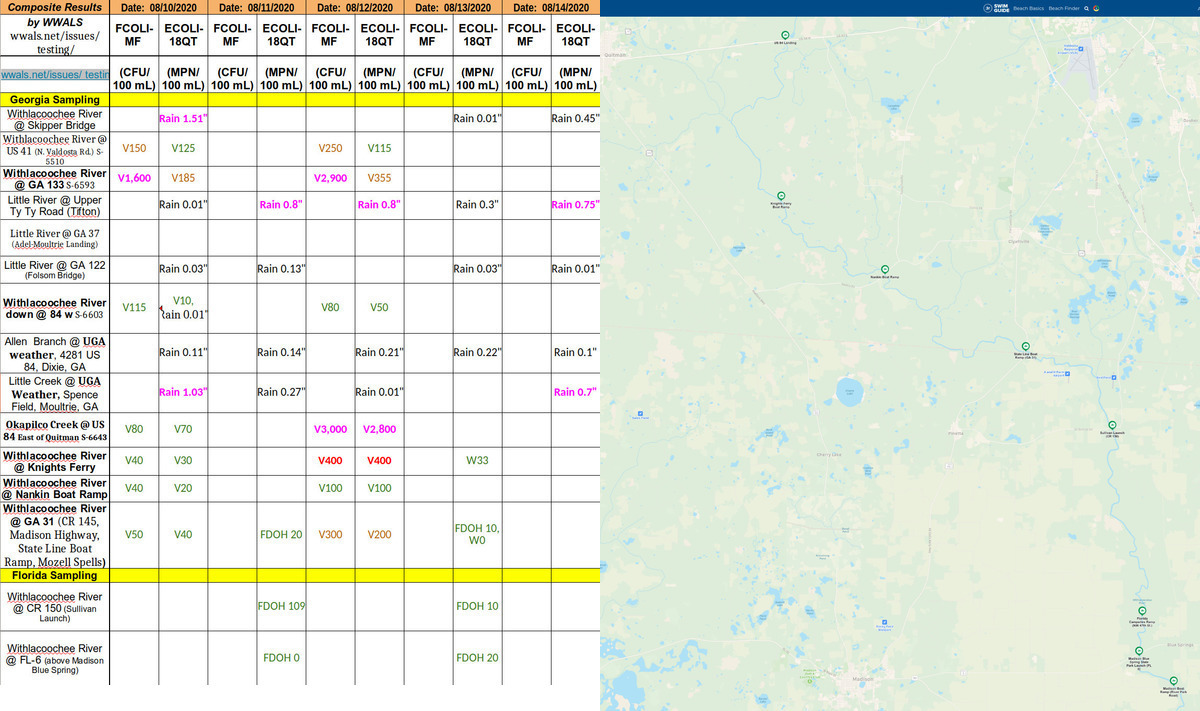Viewport: 1200px width, 711px height.
Task: Select the 'V1,600' cell in GA 133 row
Action: [x=134, y=179]
